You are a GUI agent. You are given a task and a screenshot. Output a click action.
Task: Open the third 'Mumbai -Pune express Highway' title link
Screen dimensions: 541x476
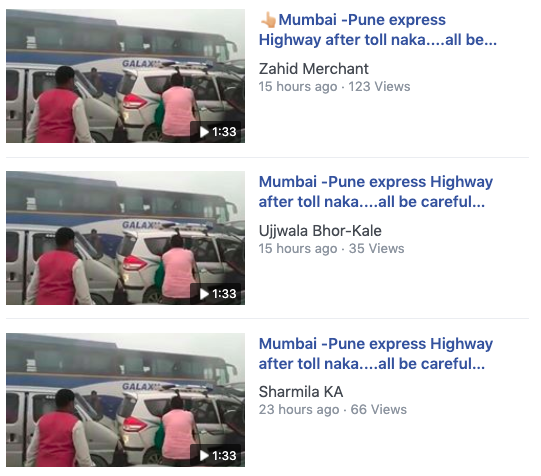[x=376, y=354]
